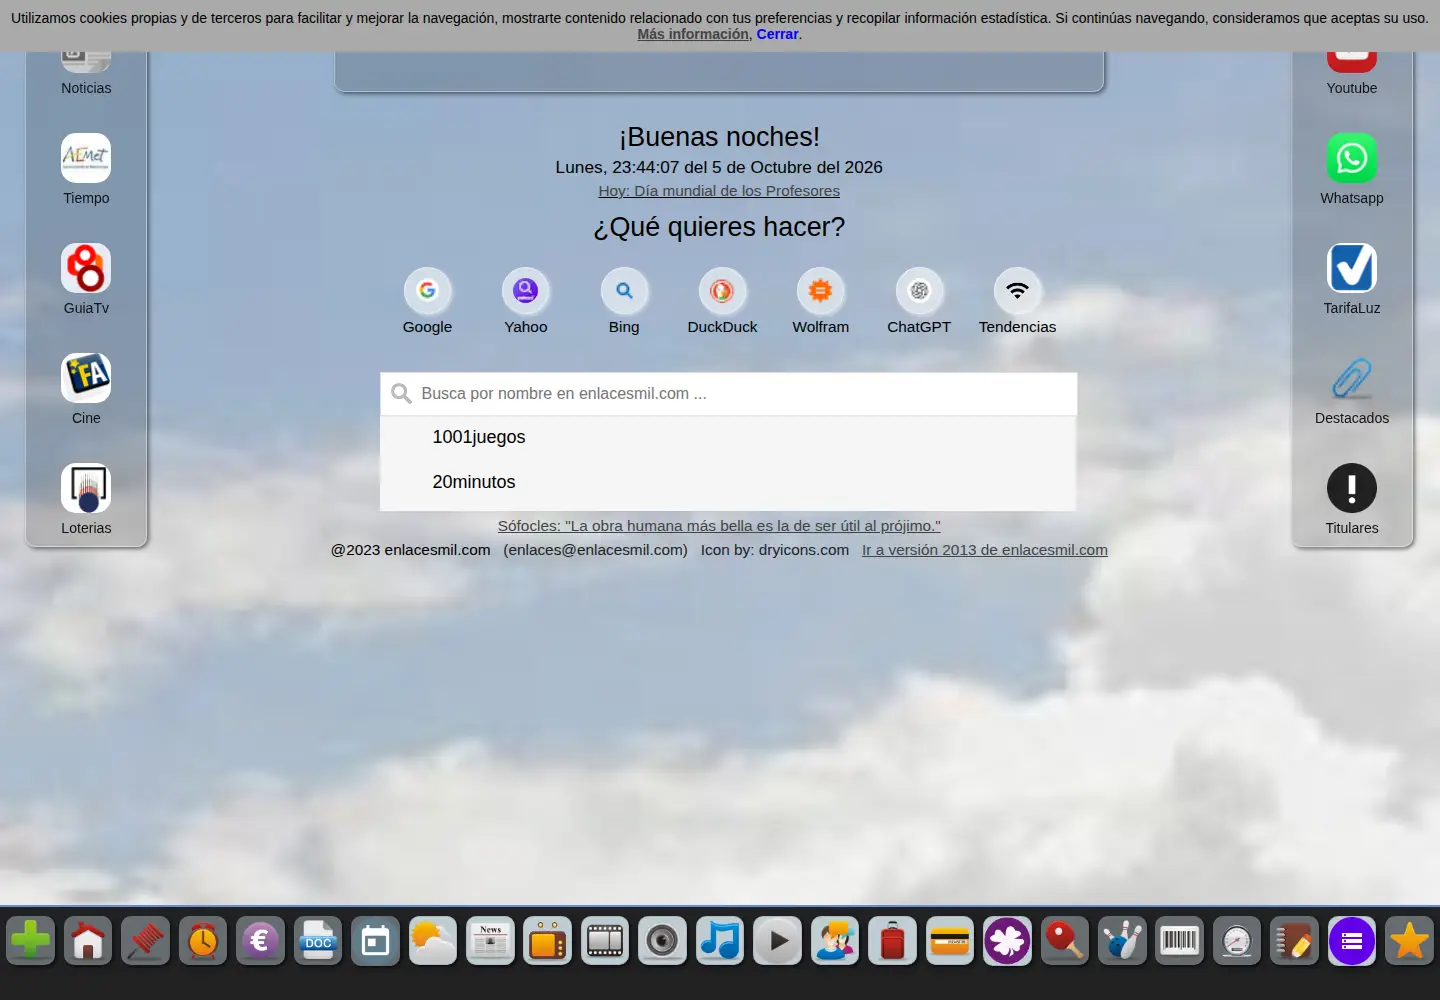Open the Tendencias wifi icon
This screenshot has height=1000, width=1440.
click(x=1017, y=291)
